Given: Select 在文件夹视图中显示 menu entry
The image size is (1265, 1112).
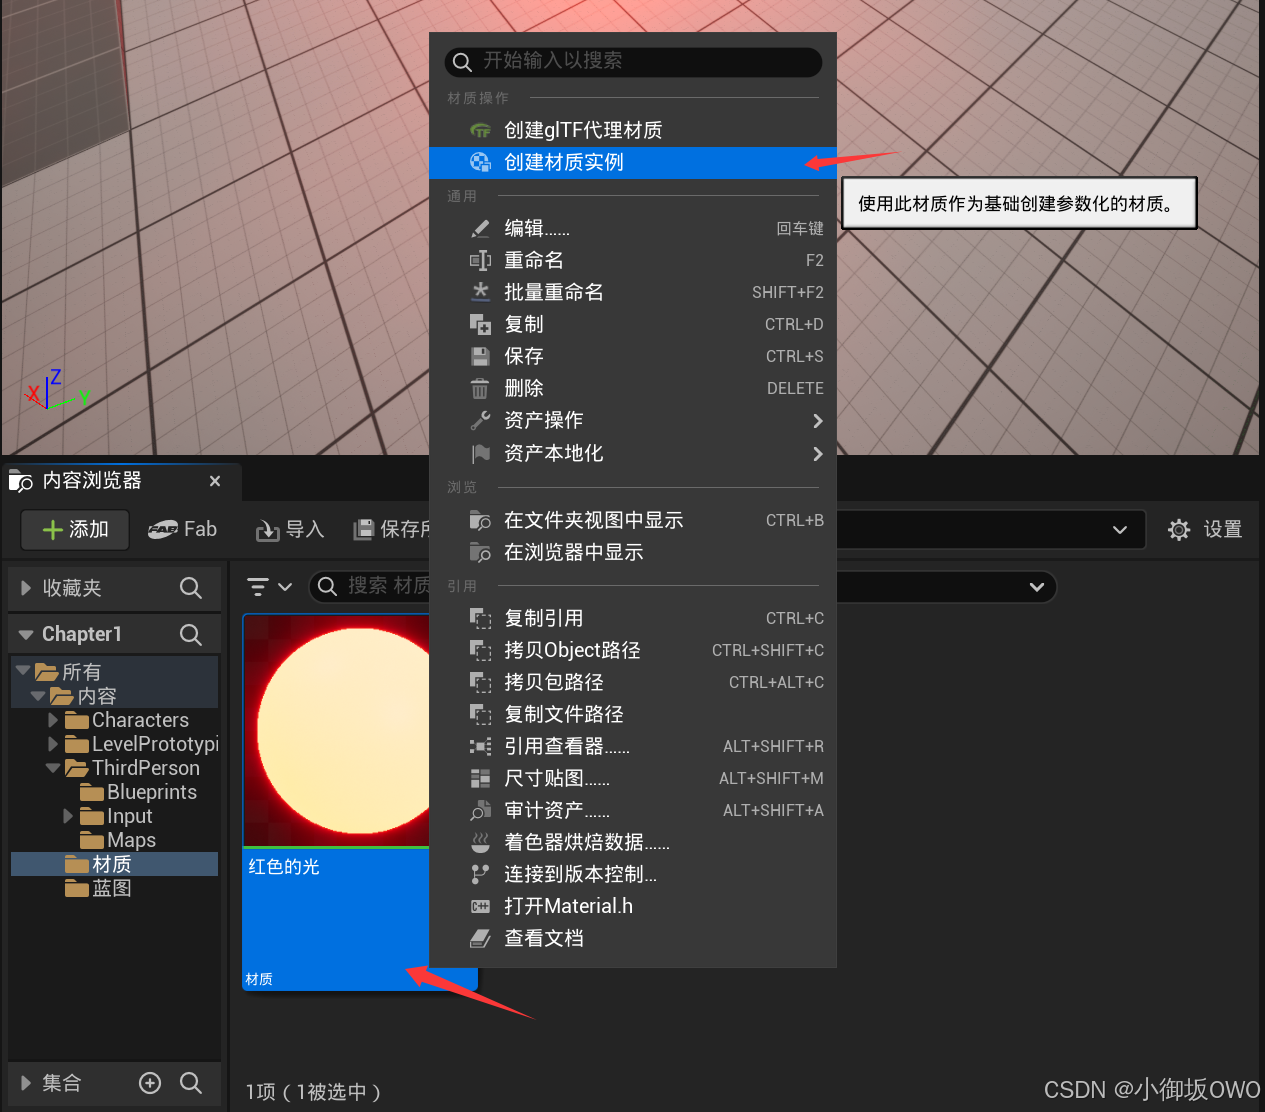Looking at the screenshot, I should [x=633, y=520].
